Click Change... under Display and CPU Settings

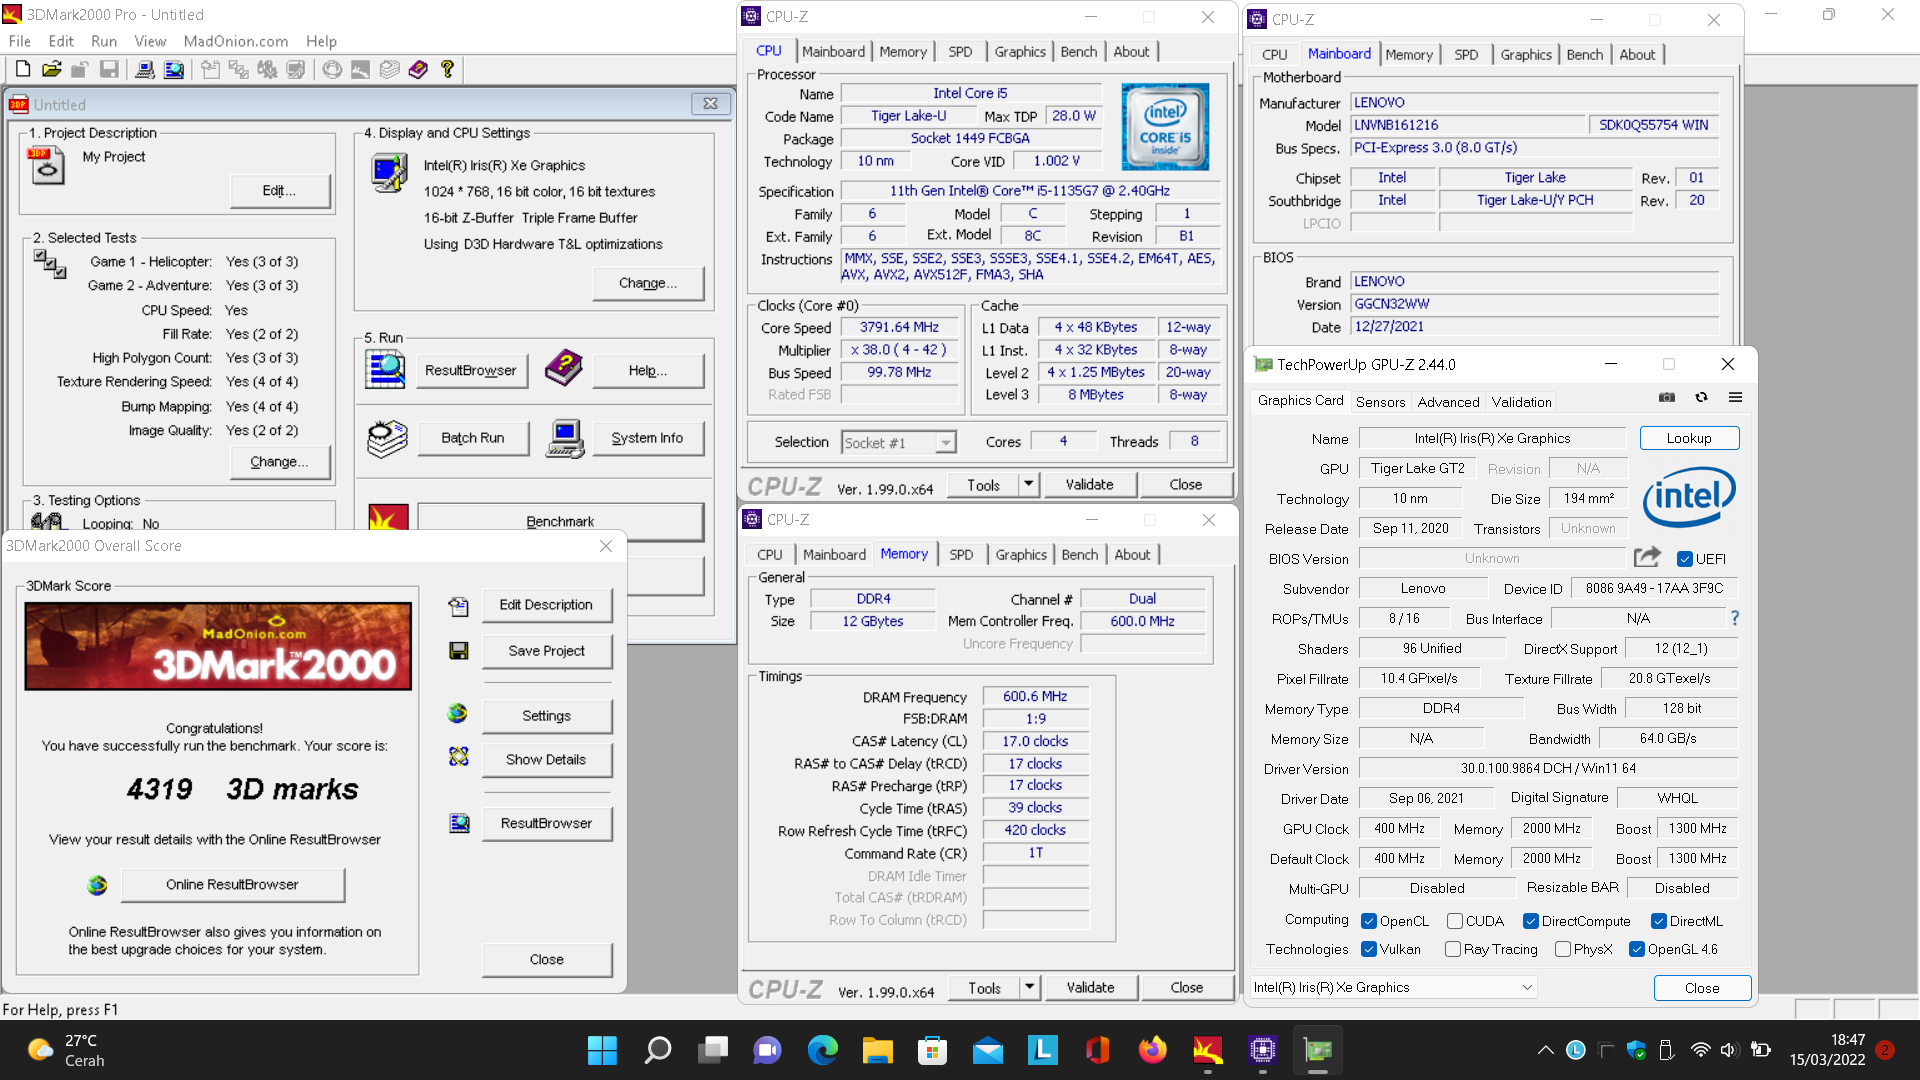(x=648, y=283)
